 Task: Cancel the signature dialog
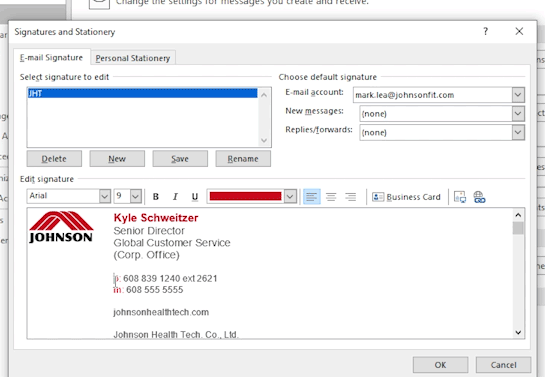coord(503,365)
